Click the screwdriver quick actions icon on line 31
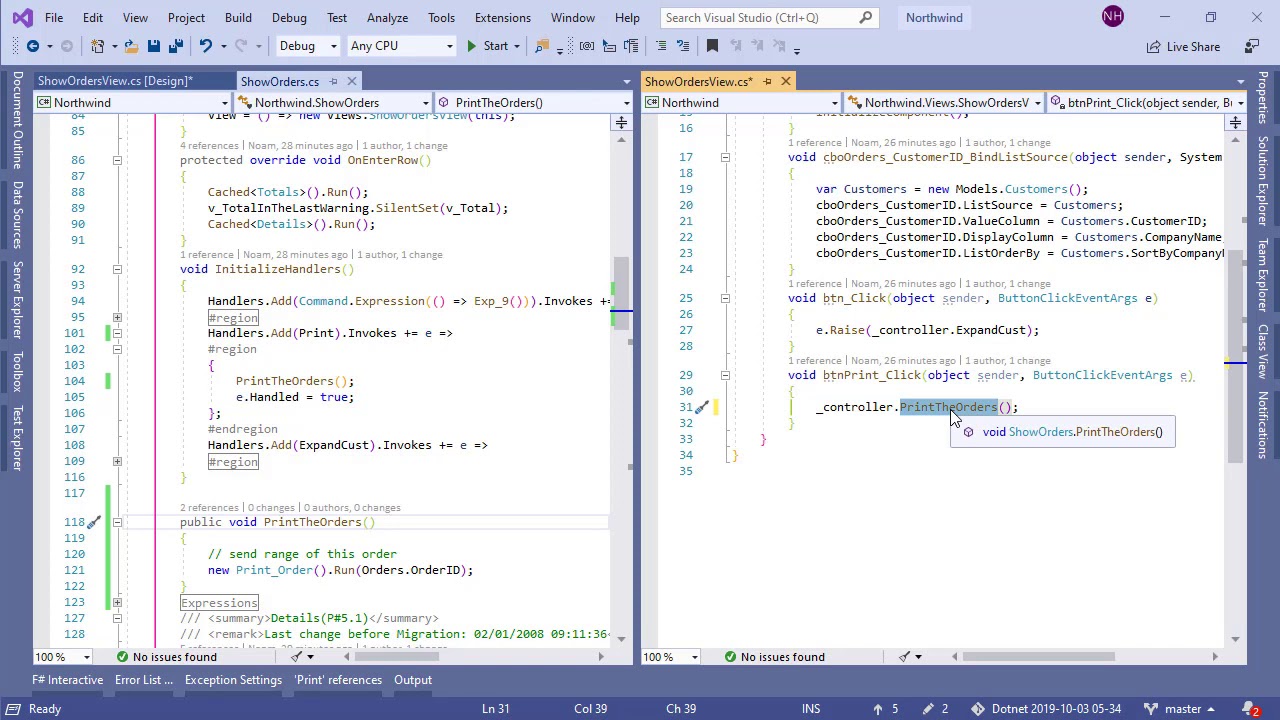1280x720 pixels. [702, 407]
